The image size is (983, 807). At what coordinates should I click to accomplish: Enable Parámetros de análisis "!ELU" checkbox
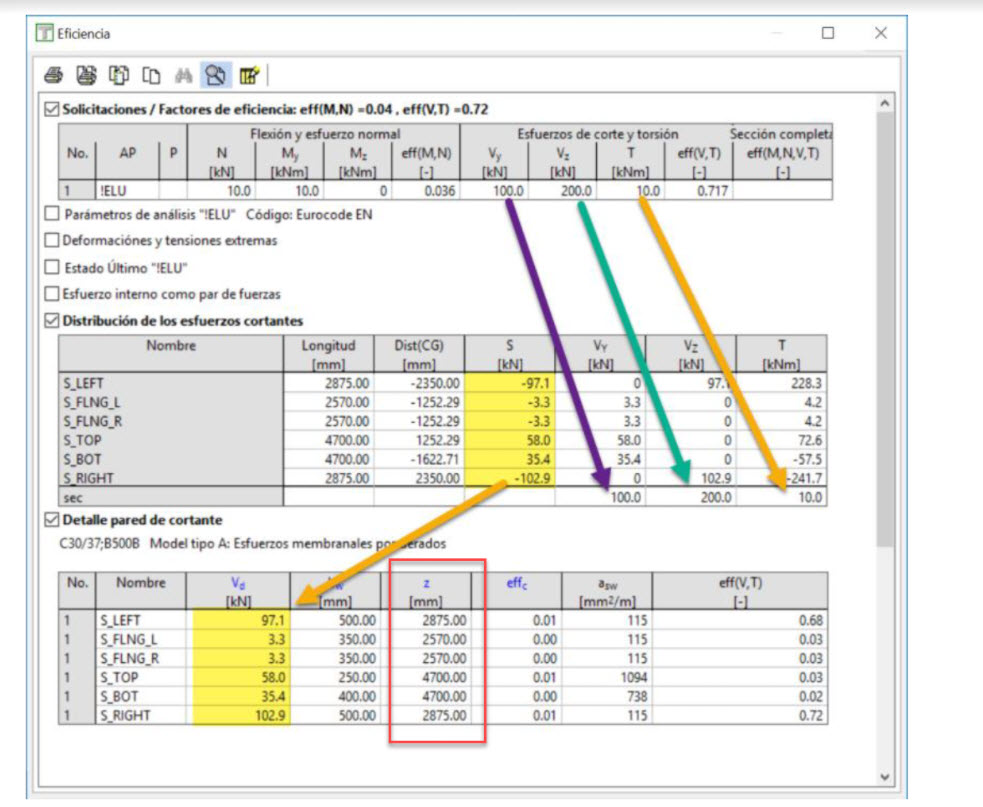[52, 214]
